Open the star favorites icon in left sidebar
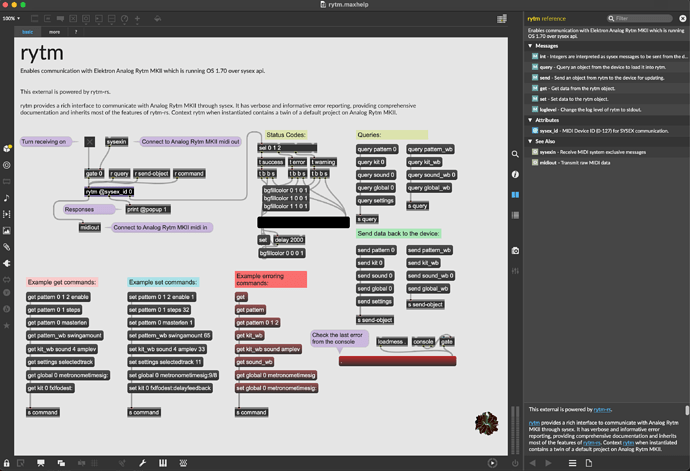Viewport: 690px width, 471px height. (7, 325)
